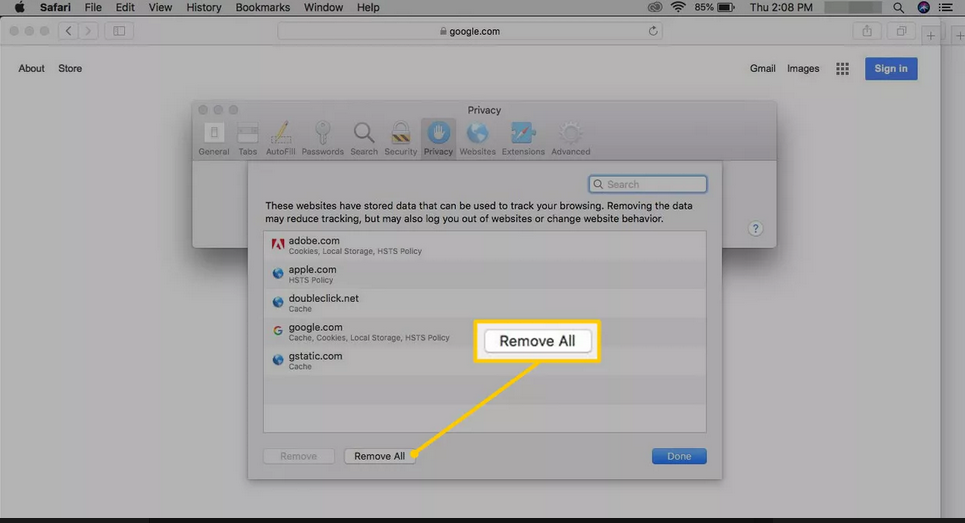Reload the google.com page
Image resolution: width=965 pixels, height=523 pixels.
point(653,31)
